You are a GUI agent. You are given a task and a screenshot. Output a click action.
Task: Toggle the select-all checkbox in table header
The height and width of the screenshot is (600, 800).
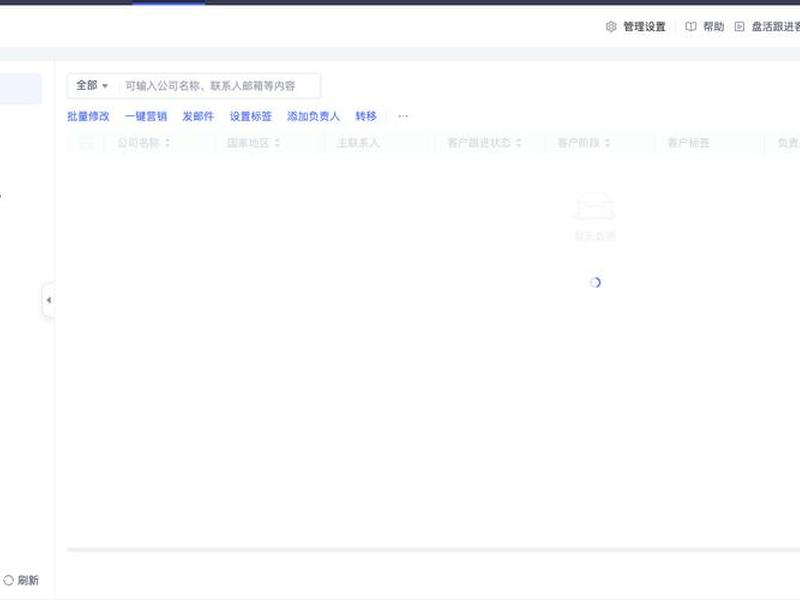85,143
